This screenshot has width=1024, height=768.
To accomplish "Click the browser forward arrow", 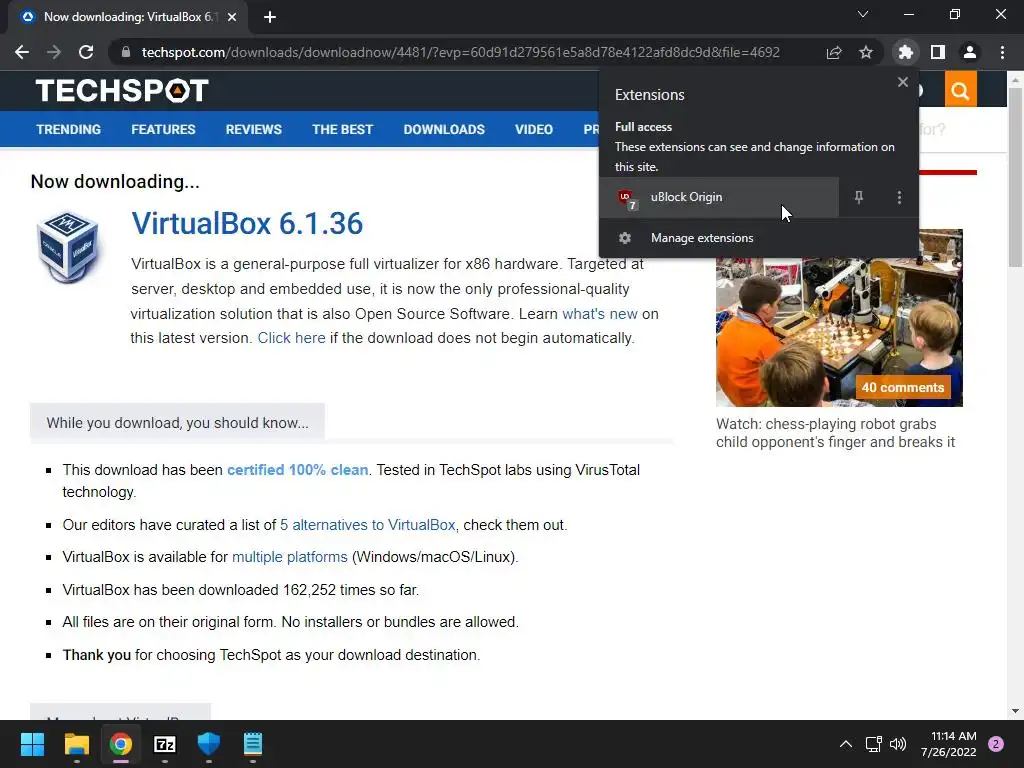I will pos(54,52).
